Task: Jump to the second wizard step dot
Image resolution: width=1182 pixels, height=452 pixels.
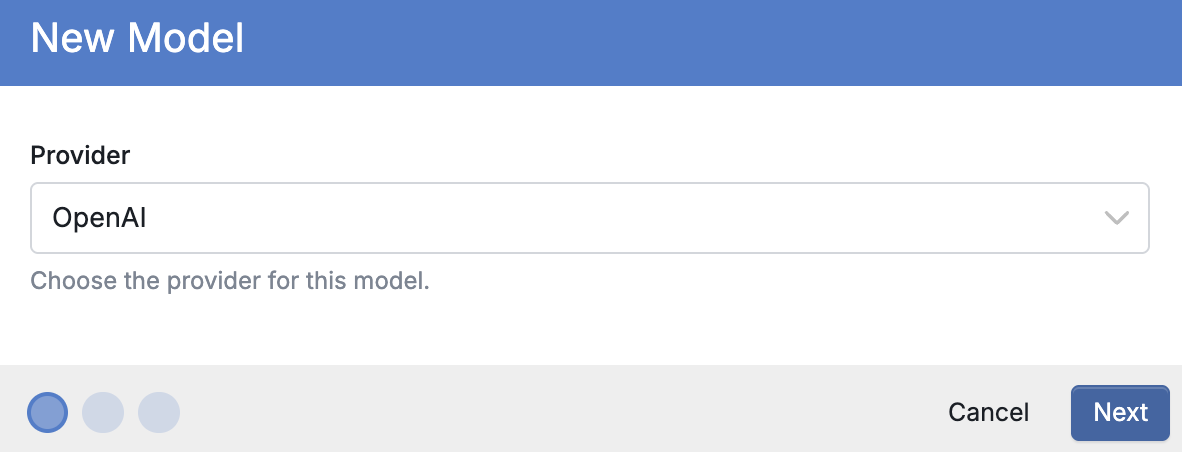Action: click(x=103, y=412)
